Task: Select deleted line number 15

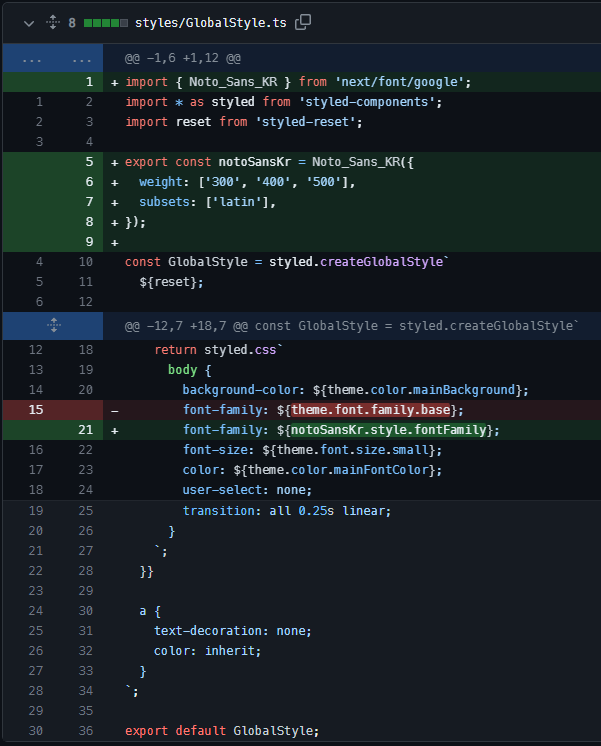Action: coord(36,410)
